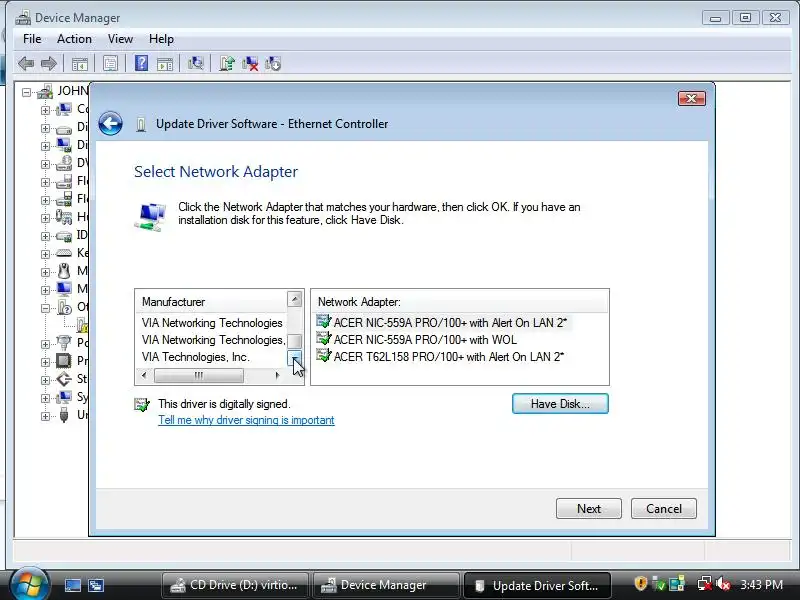Click the 3:43 PM taskbar clock
Screen dimensions: 800x600
pyautogui.click(x=762, y=584)
